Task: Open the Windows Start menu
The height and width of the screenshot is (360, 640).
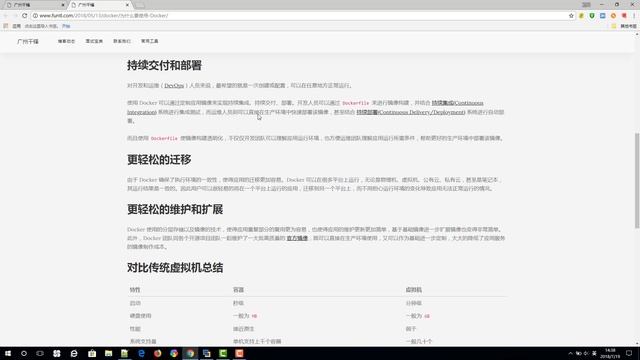Action: (x=8, y=353)
